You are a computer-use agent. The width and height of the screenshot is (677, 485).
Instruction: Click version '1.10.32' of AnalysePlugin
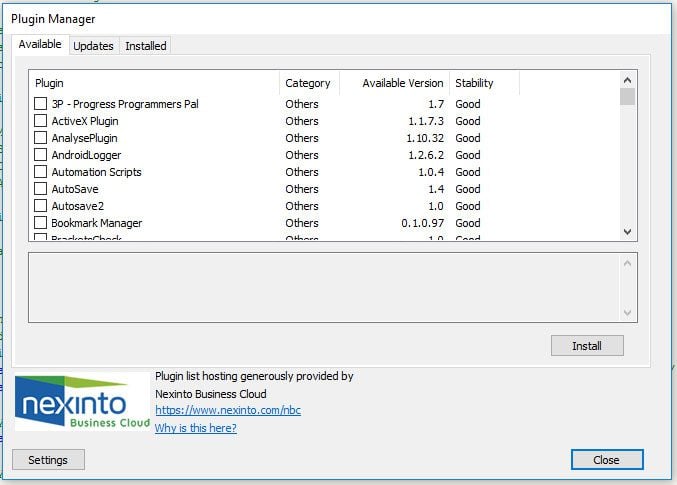tap(425, 138)
